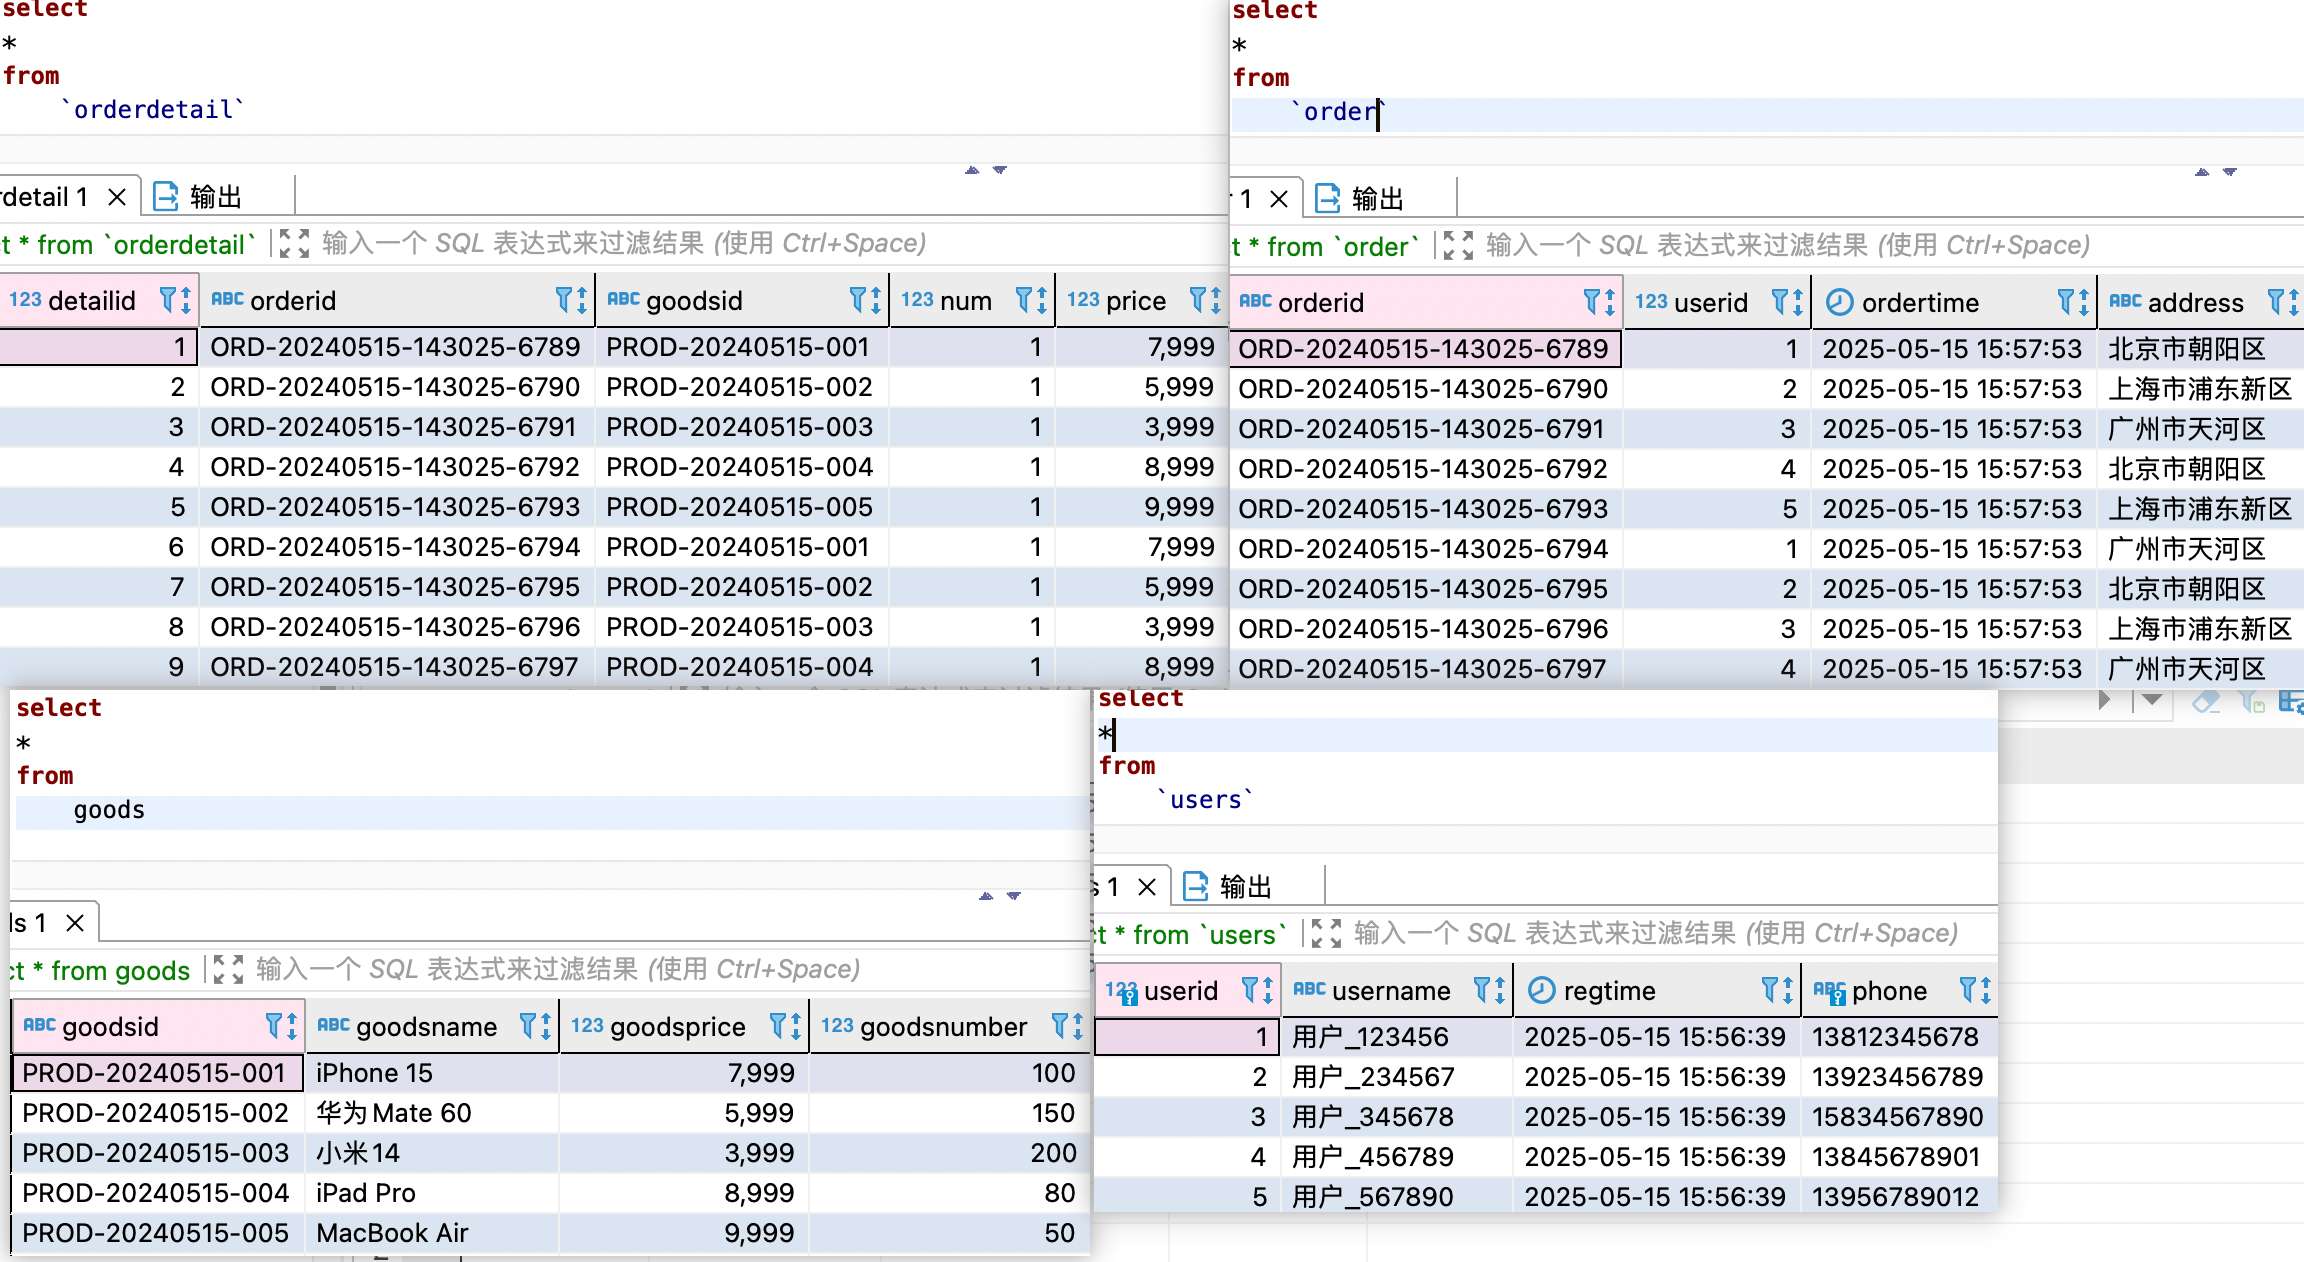Click the filter icon on the goodsprice column
2304x1262 pixels.
(778, 1026)
